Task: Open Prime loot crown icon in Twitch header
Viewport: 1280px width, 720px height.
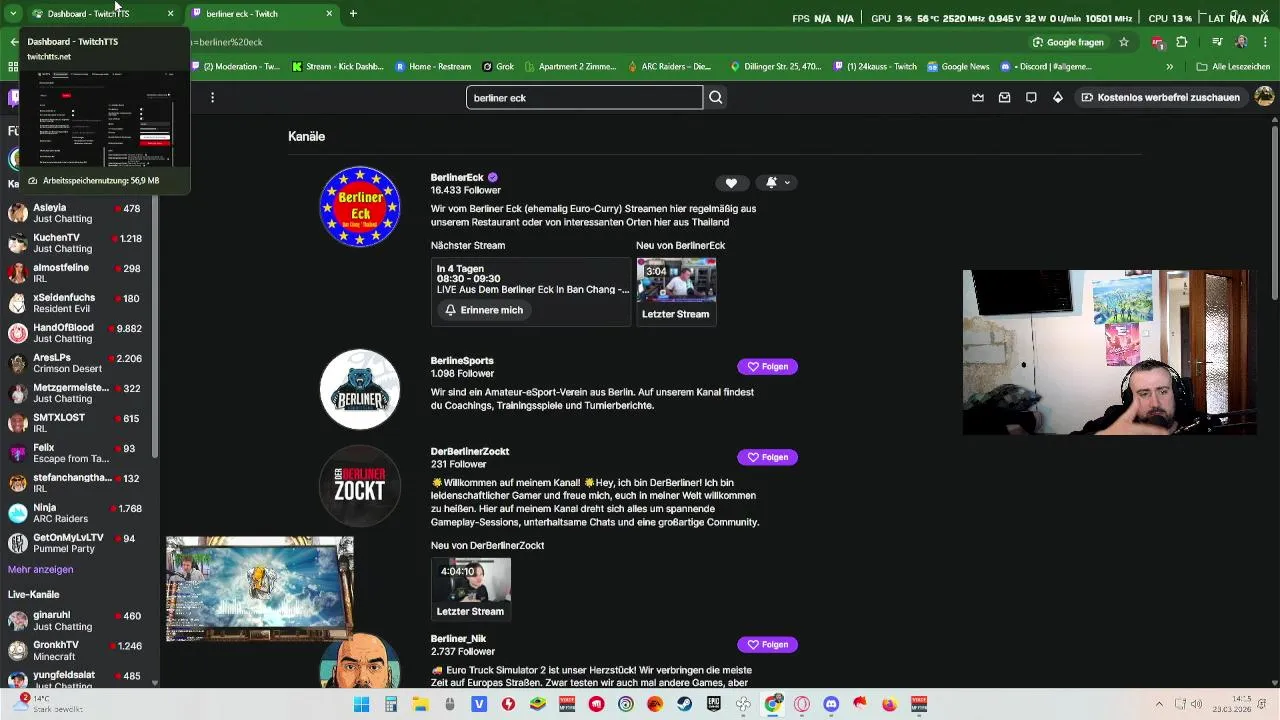Action: coord(978,97)
